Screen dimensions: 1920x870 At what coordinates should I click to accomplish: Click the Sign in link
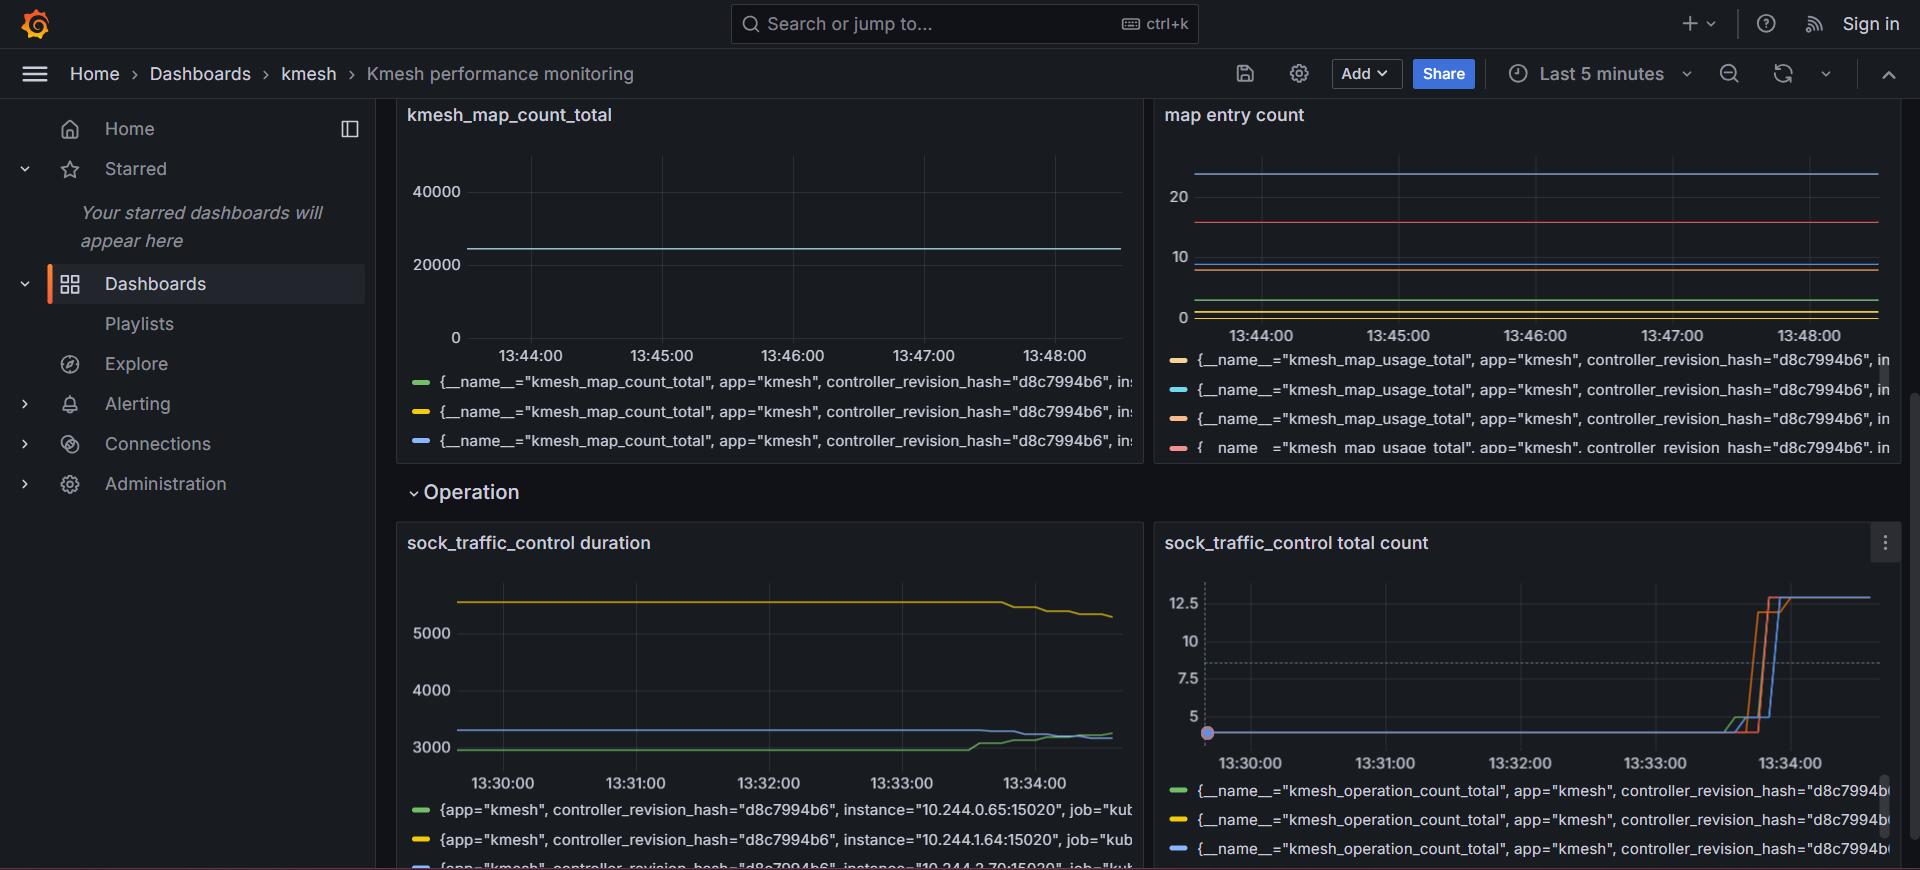pyautogui.click(x=1870, y=24)
